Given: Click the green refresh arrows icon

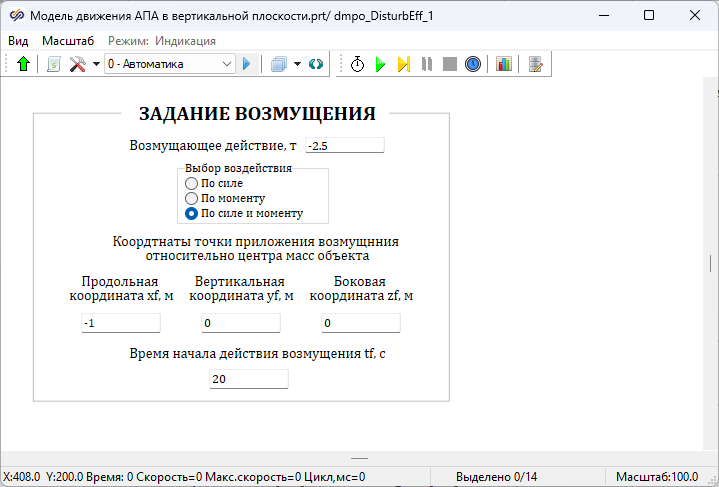Looking at the screenshot, I should tap(316, 64).
